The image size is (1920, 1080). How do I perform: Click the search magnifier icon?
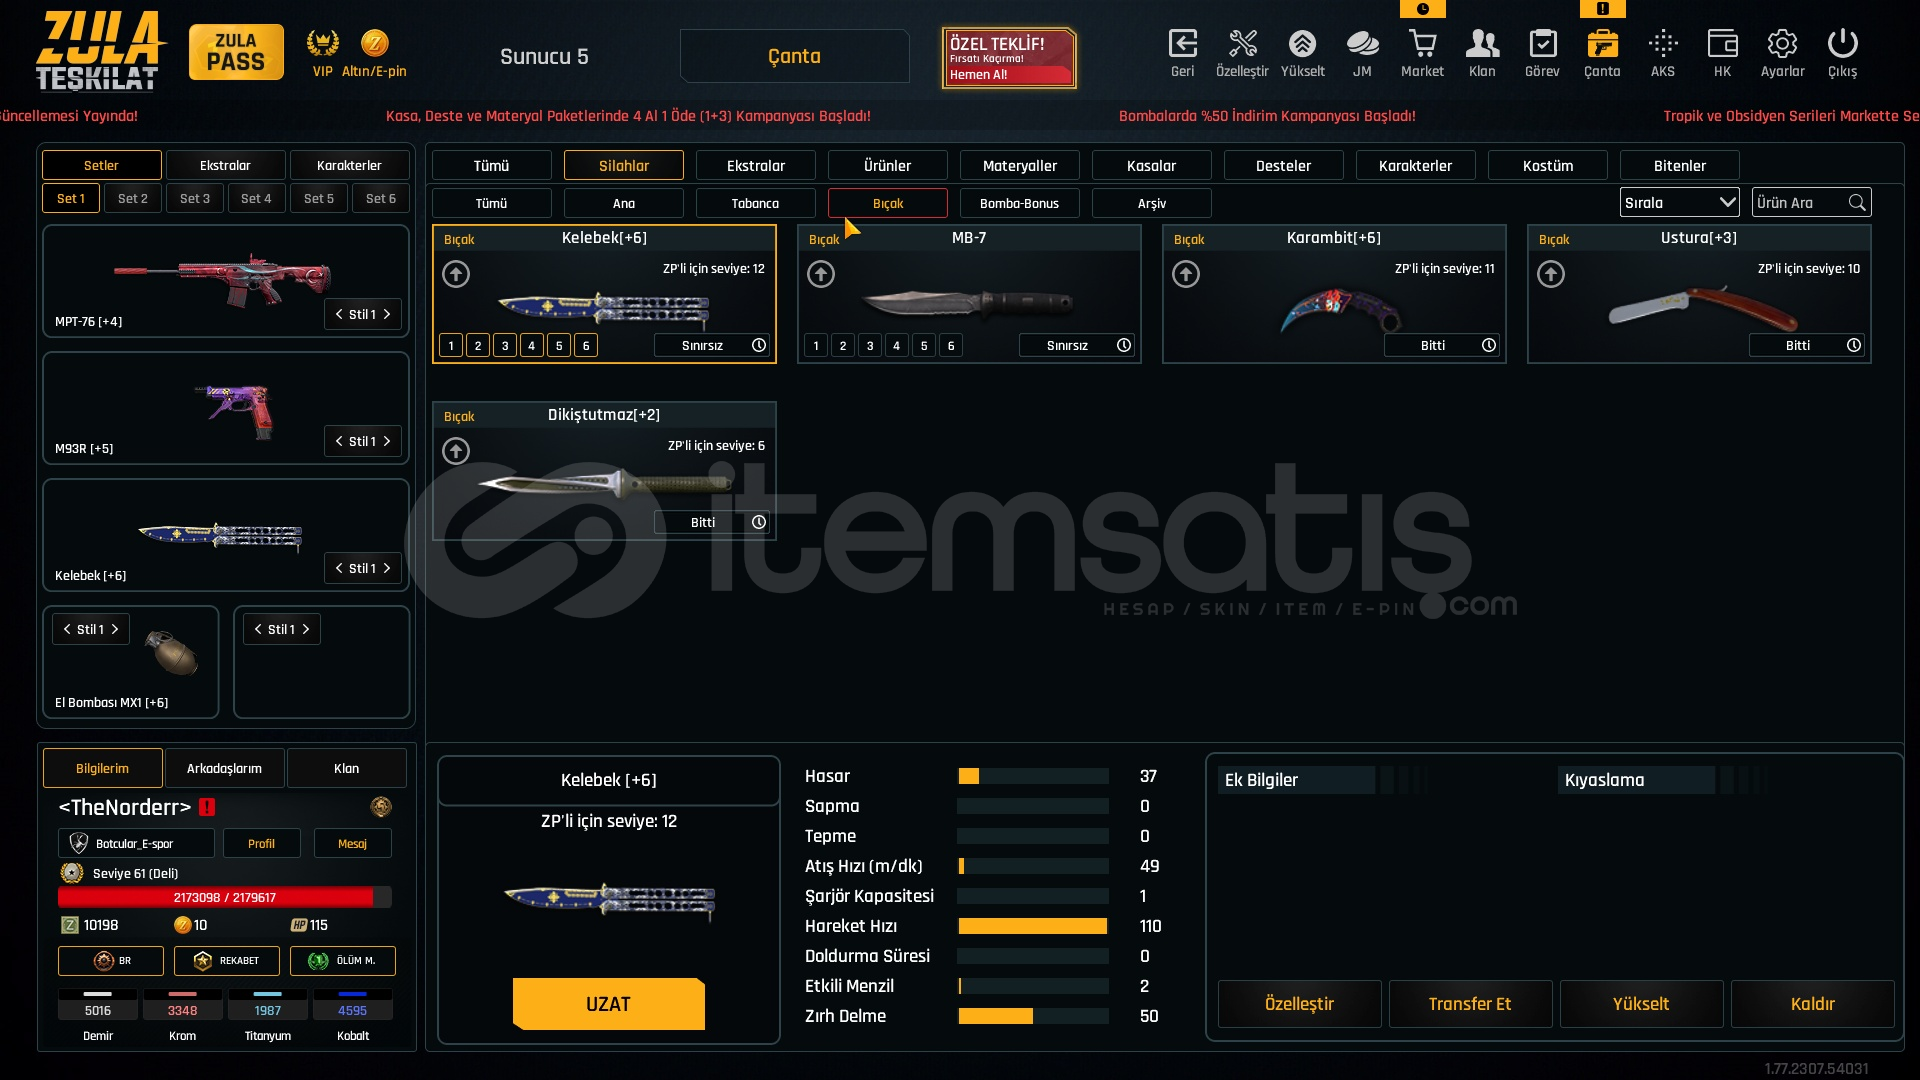[x=1857, y=203]
